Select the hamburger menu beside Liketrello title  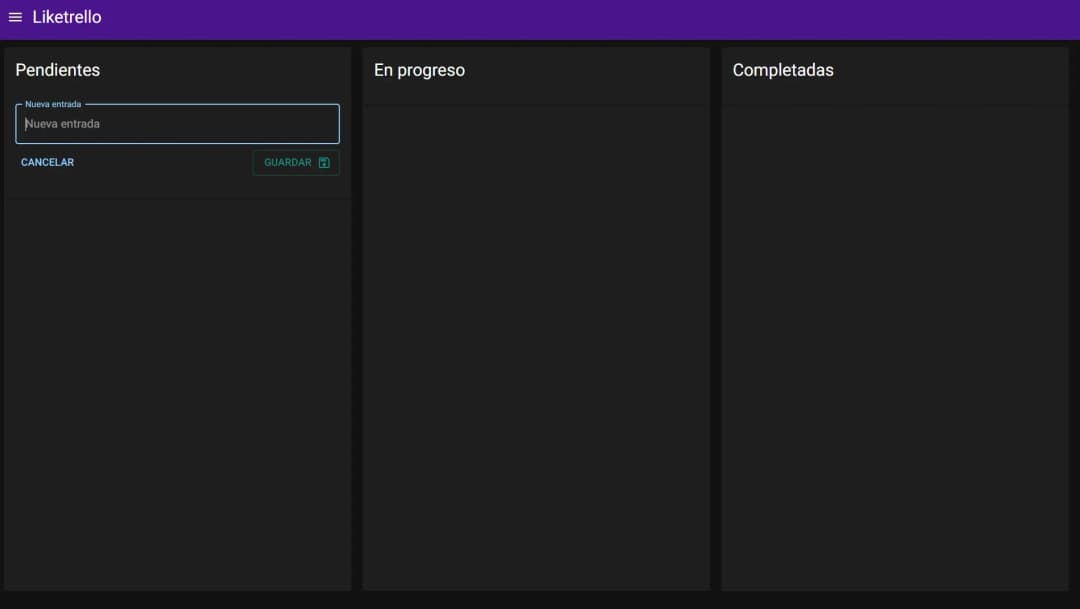(x=15, y=16)
